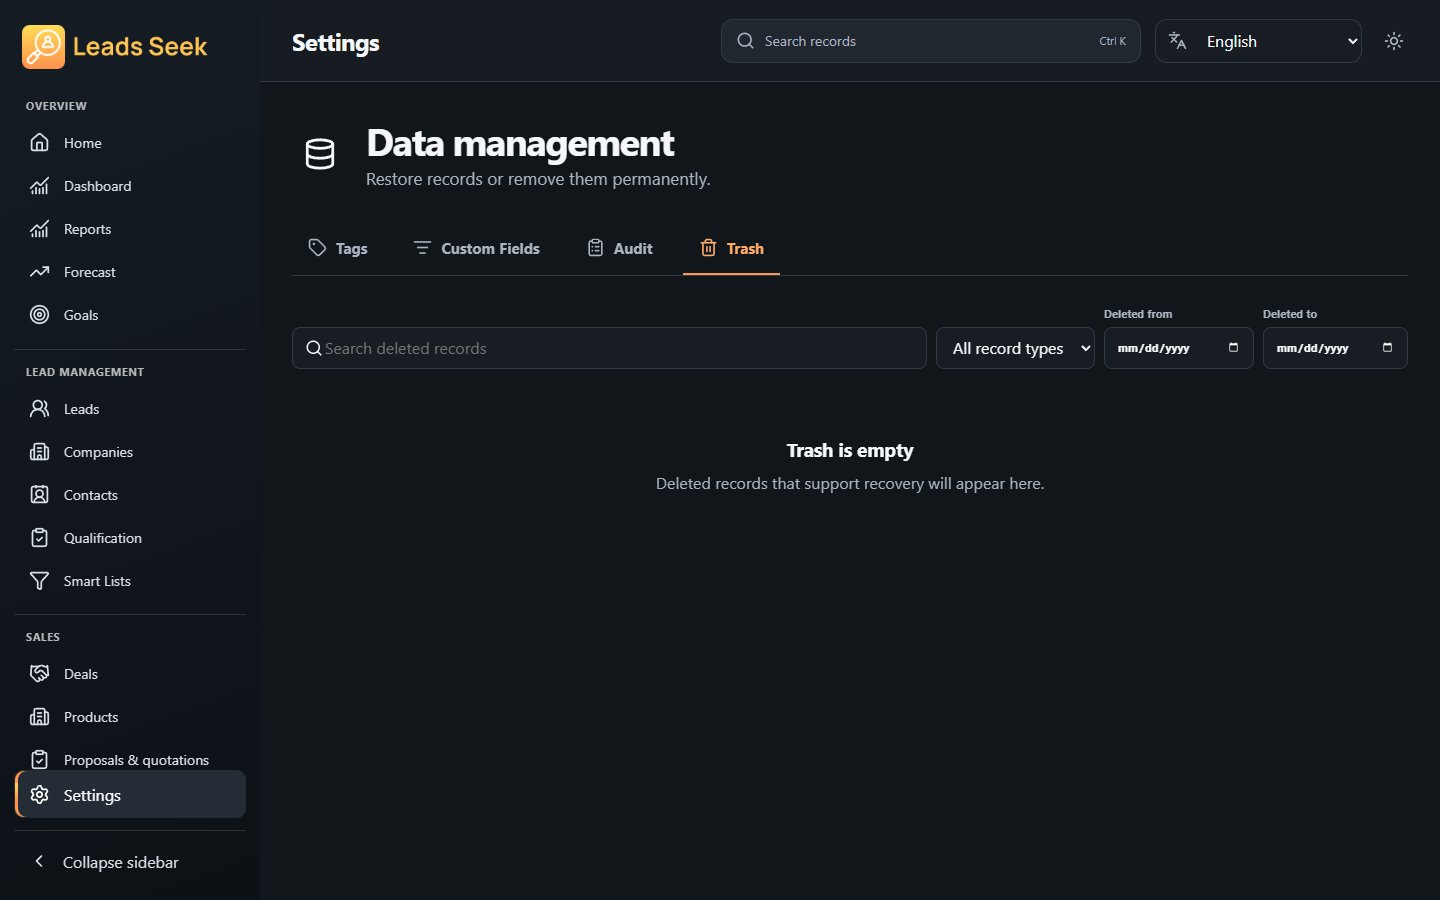
Task: Switch to the Tags tab
Action: (338, 248)
